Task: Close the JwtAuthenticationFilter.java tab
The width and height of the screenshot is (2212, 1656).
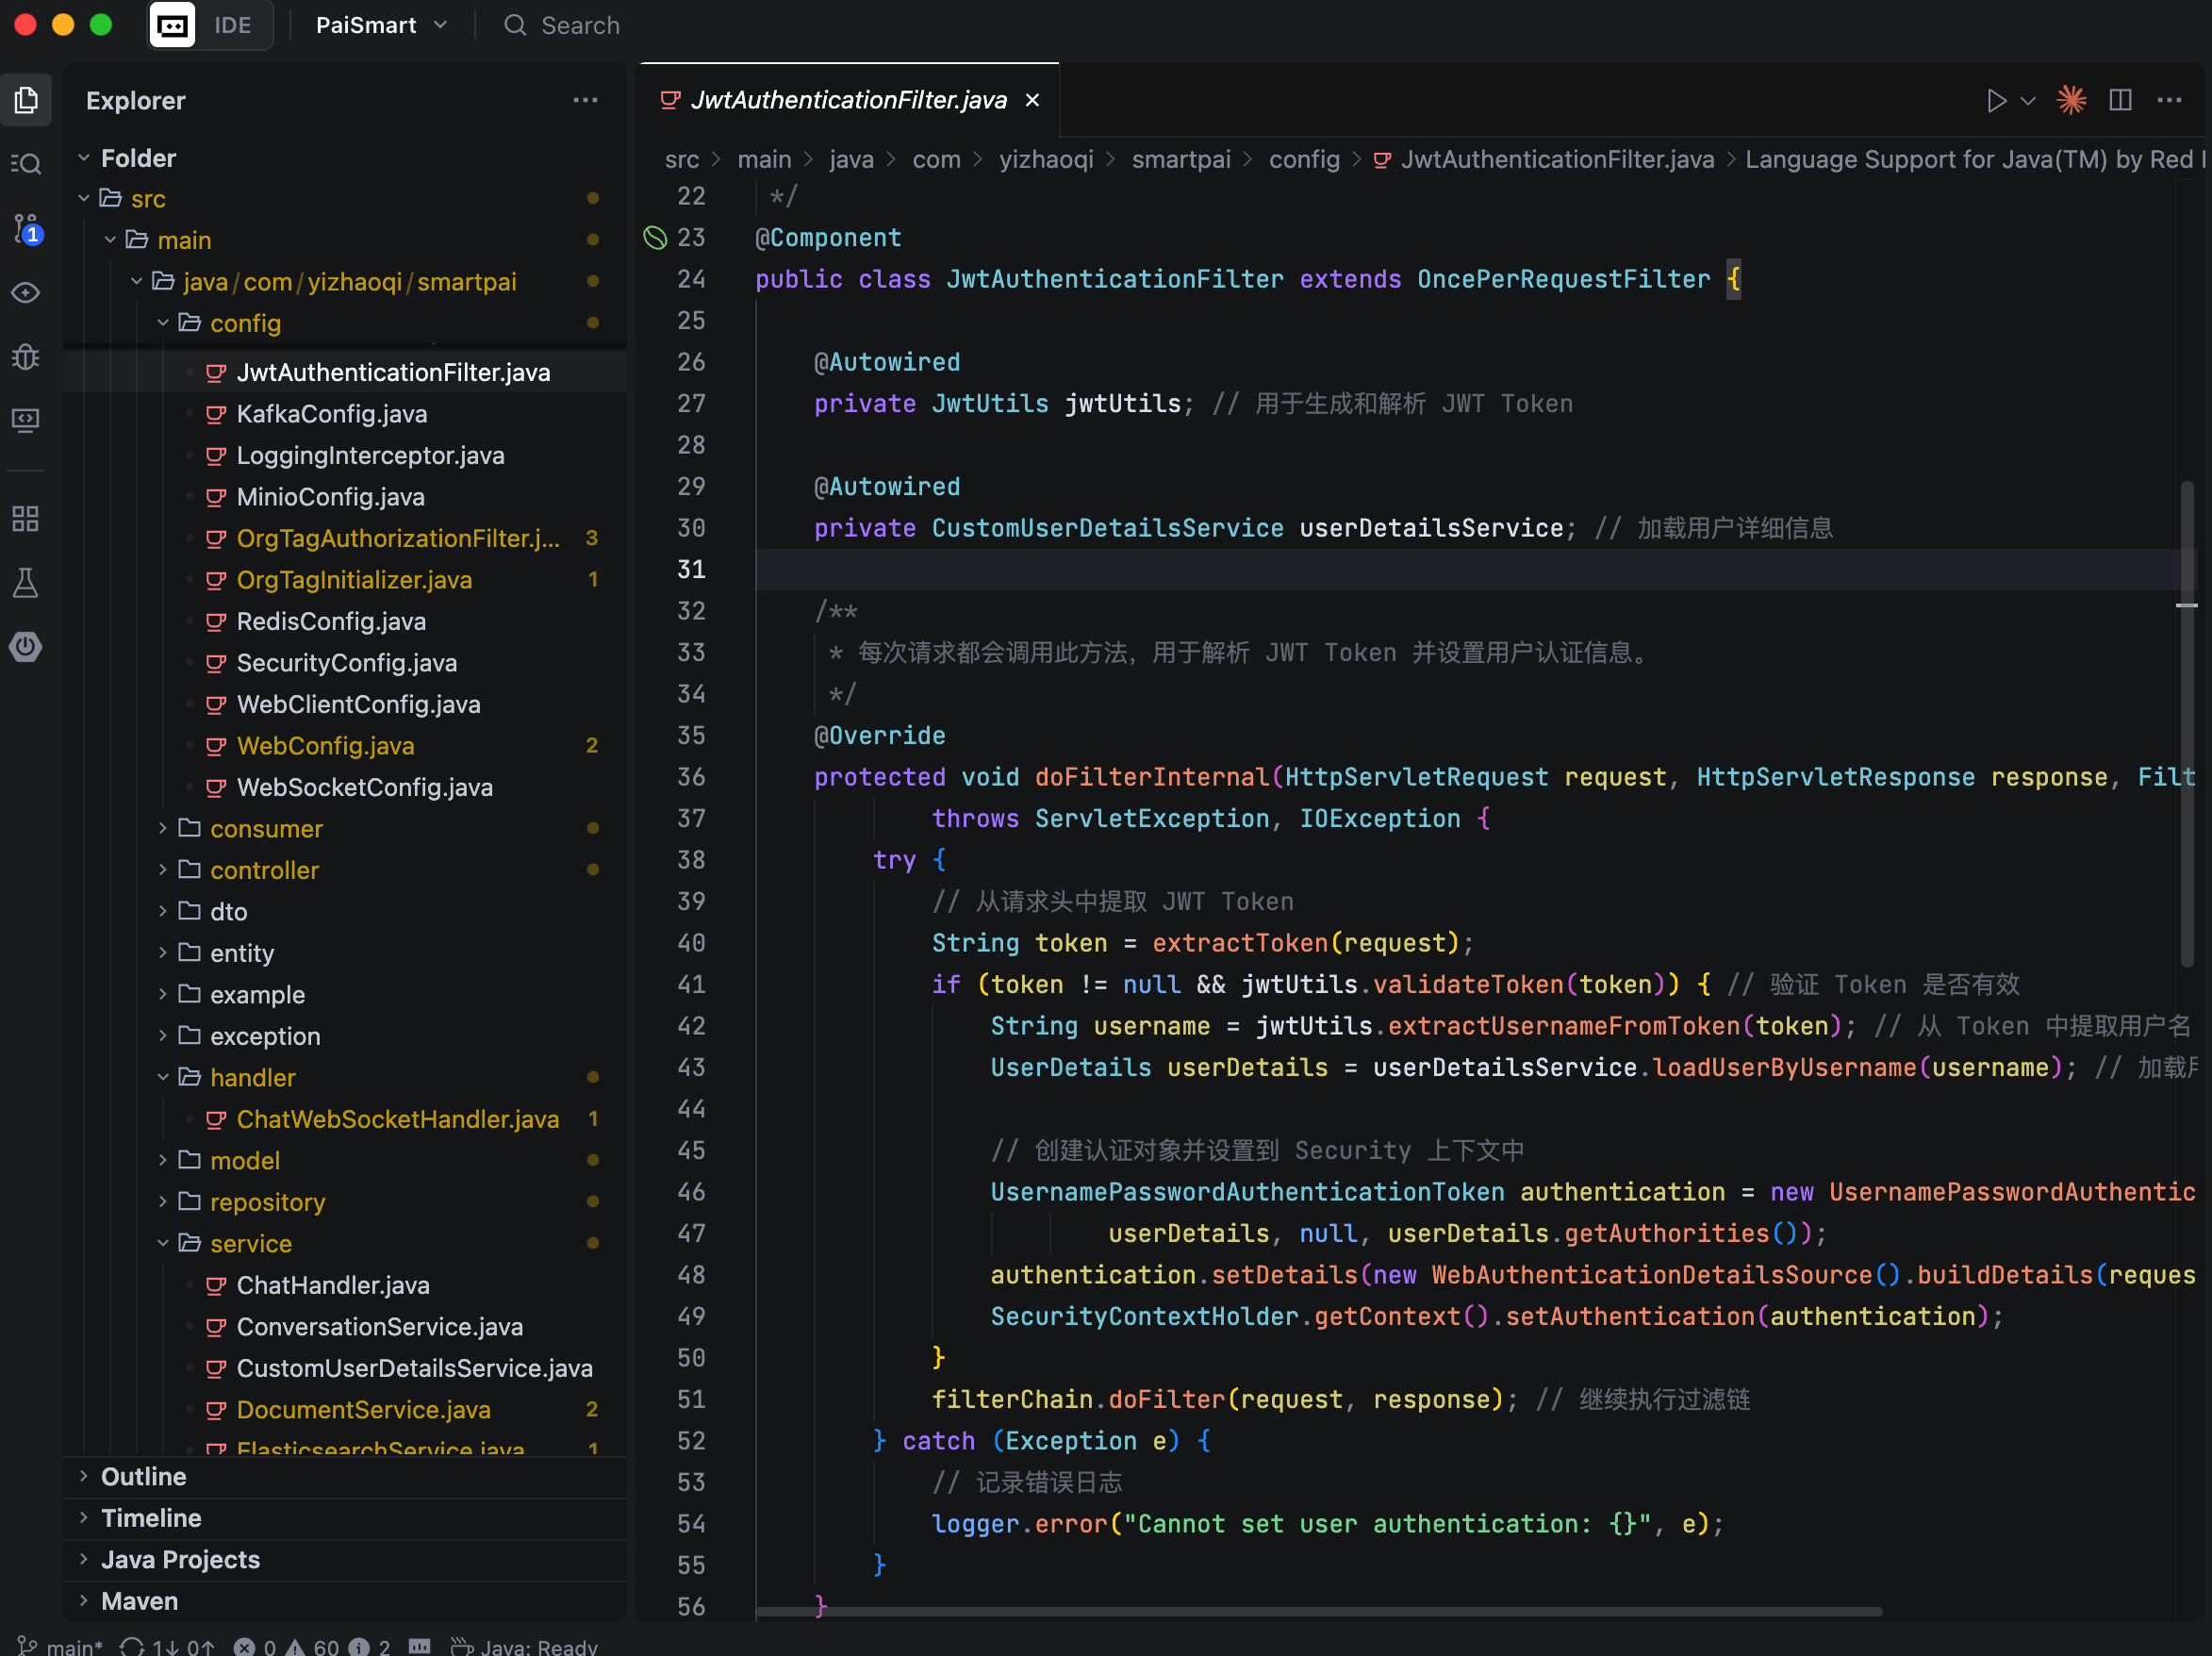Action: pos(1033,100)
